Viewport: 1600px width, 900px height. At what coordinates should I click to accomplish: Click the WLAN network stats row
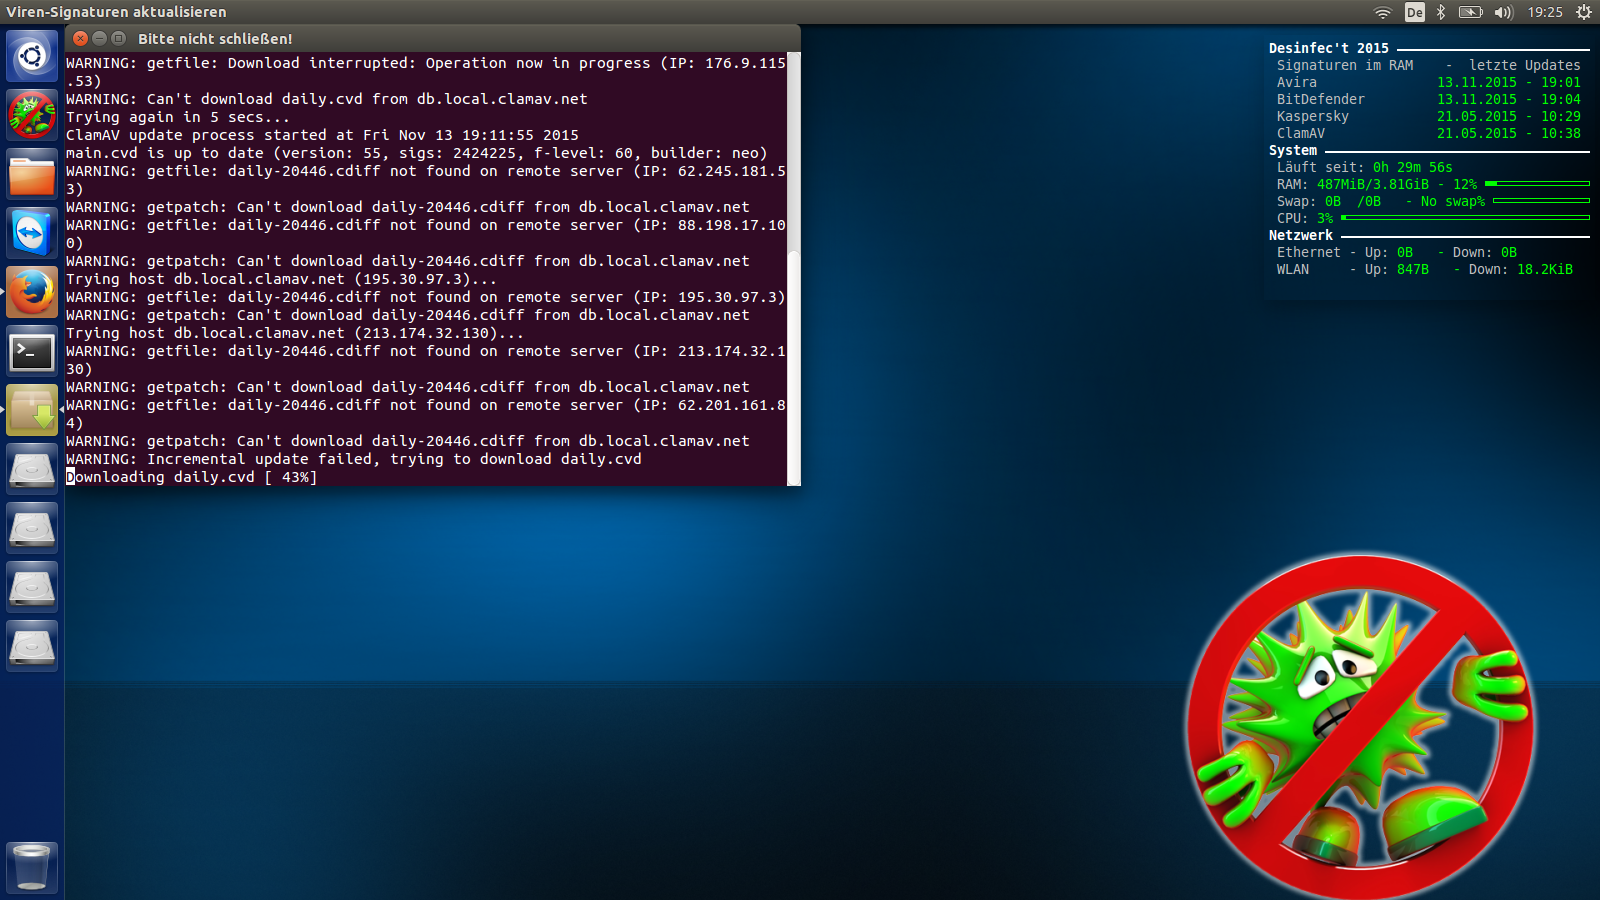tap(1425, 269)
